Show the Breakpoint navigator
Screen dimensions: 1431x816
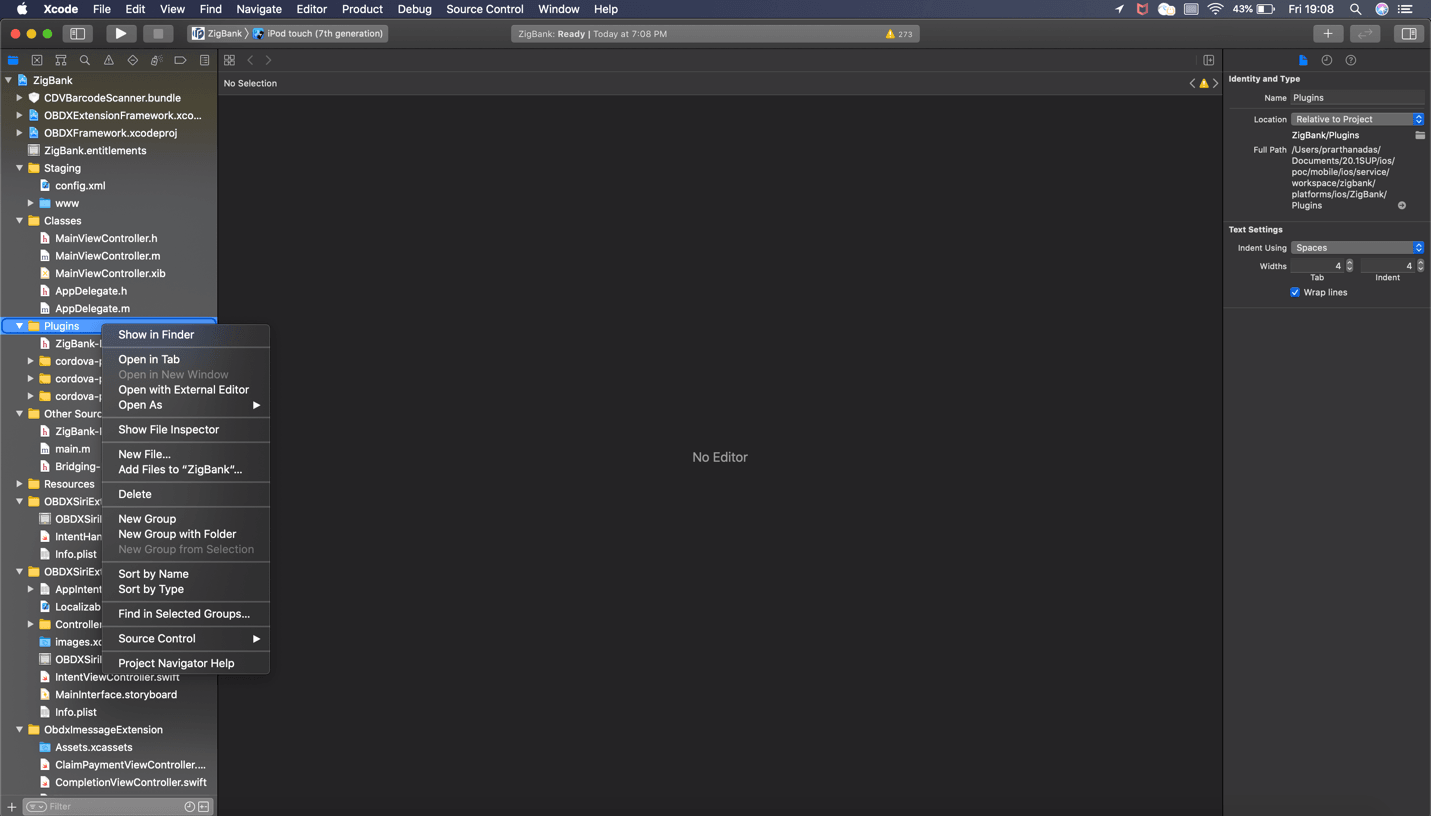coord(180,60)
